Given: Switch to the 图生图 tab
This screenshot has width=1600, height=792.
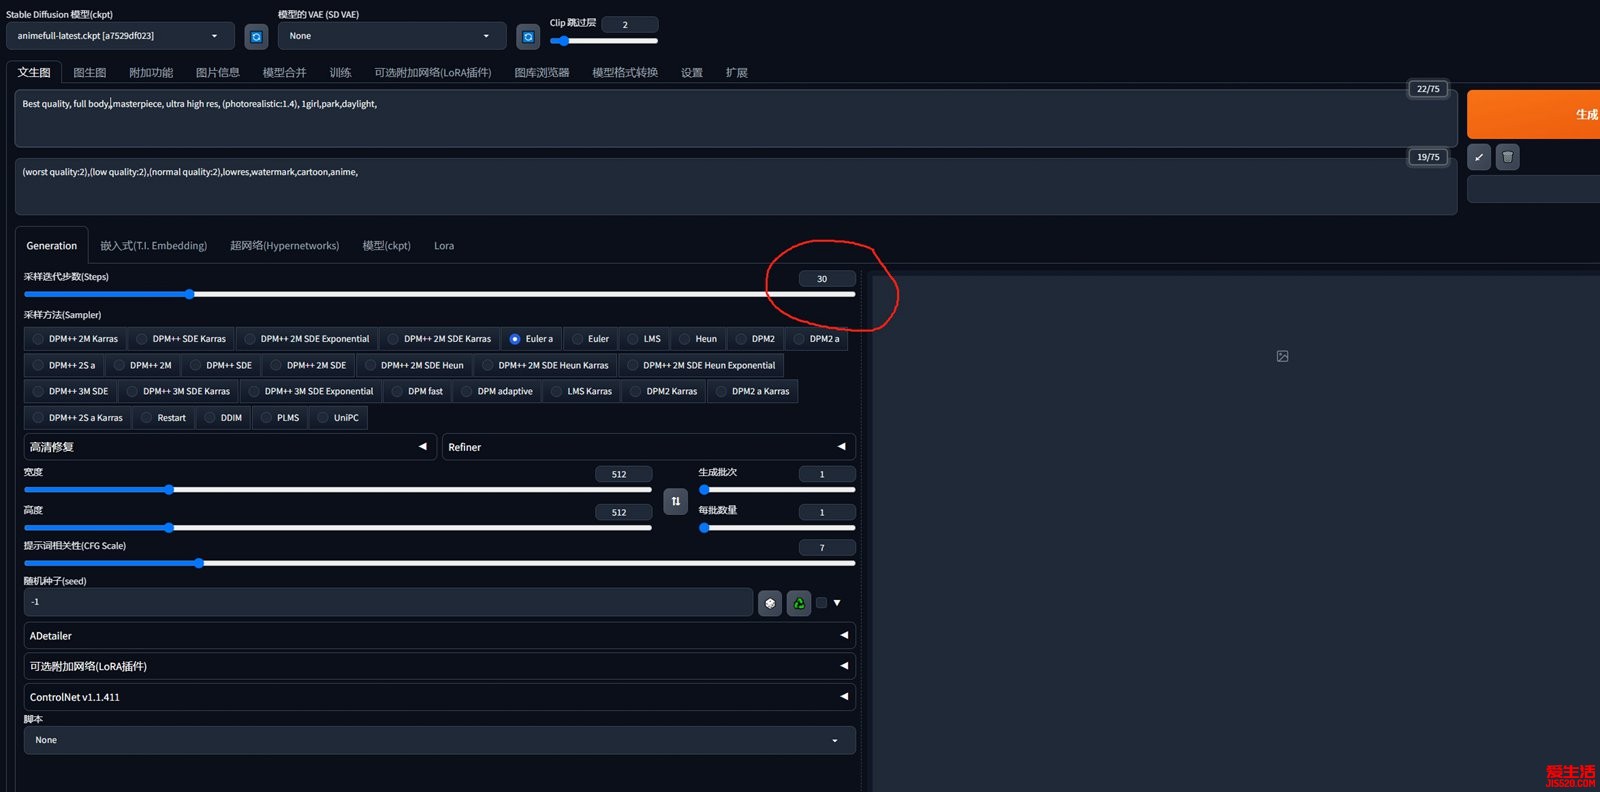Looking at the screenshot, I should click(90, 73).
